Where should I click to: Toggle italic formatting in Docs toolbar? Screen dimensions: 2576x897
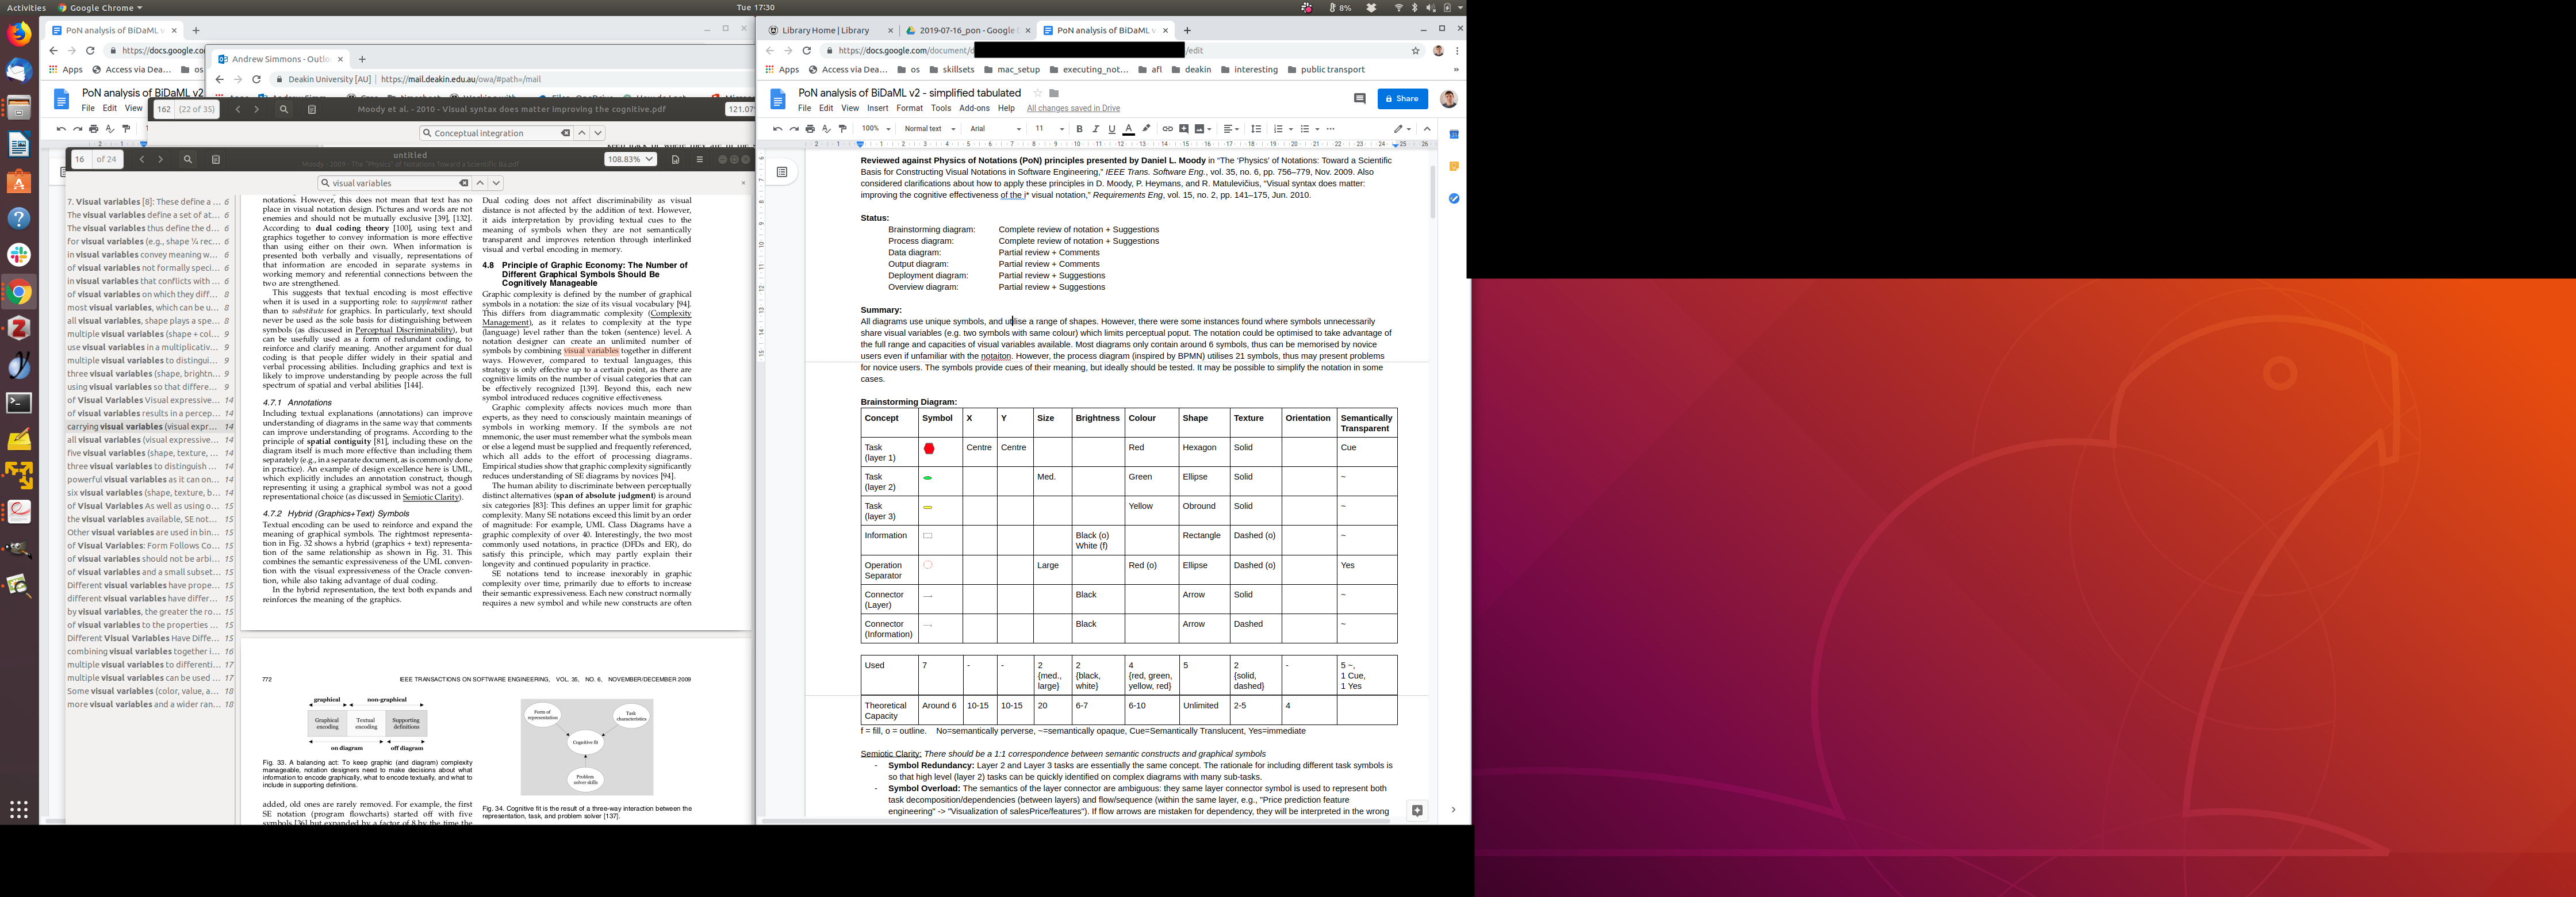coord(1095,129)
